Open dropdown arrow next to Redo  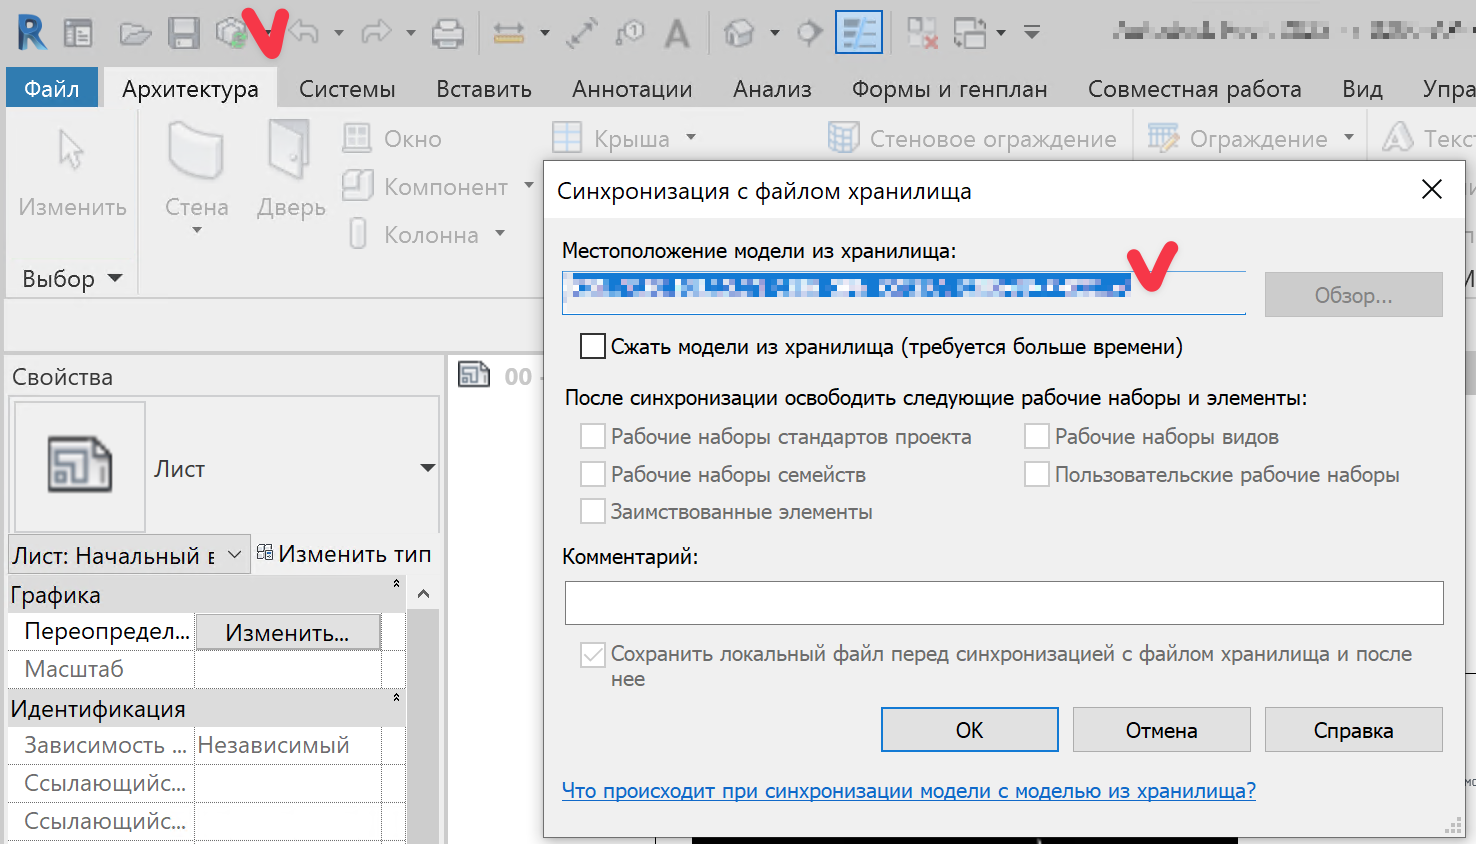(x=411, y=33)
